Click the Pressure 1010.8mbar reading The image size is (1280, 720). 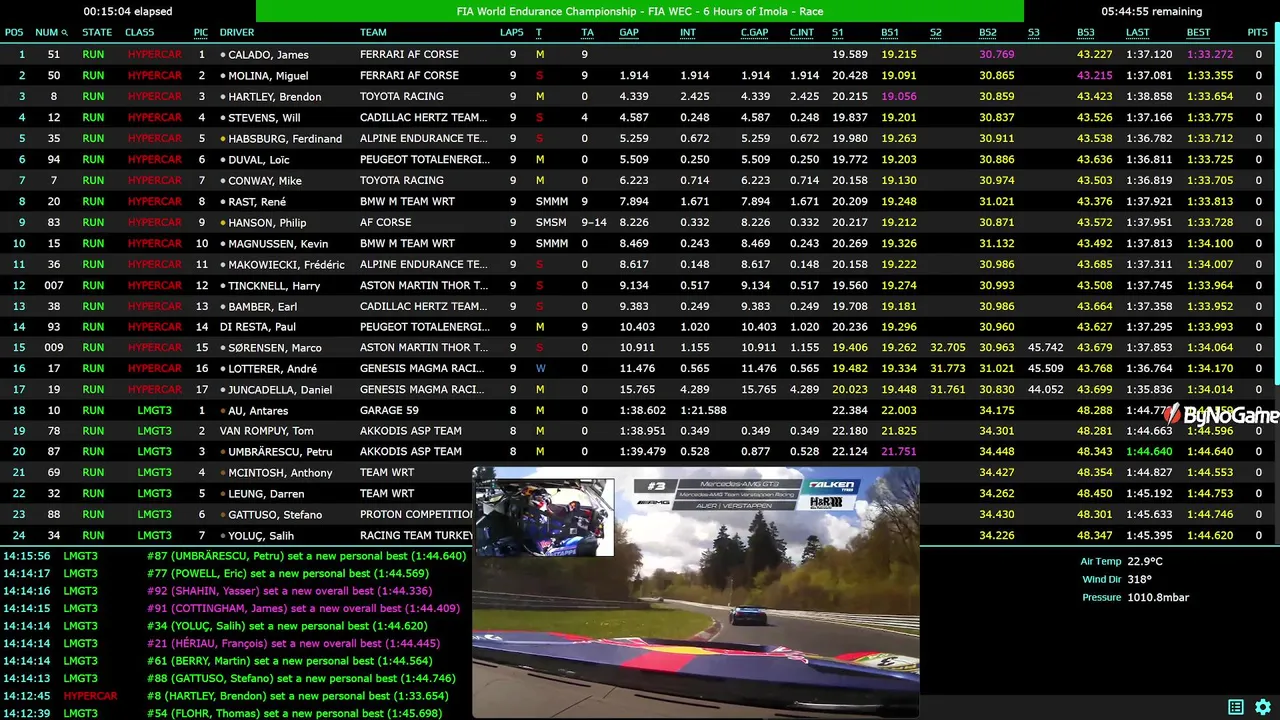(x=1136, y=598)
